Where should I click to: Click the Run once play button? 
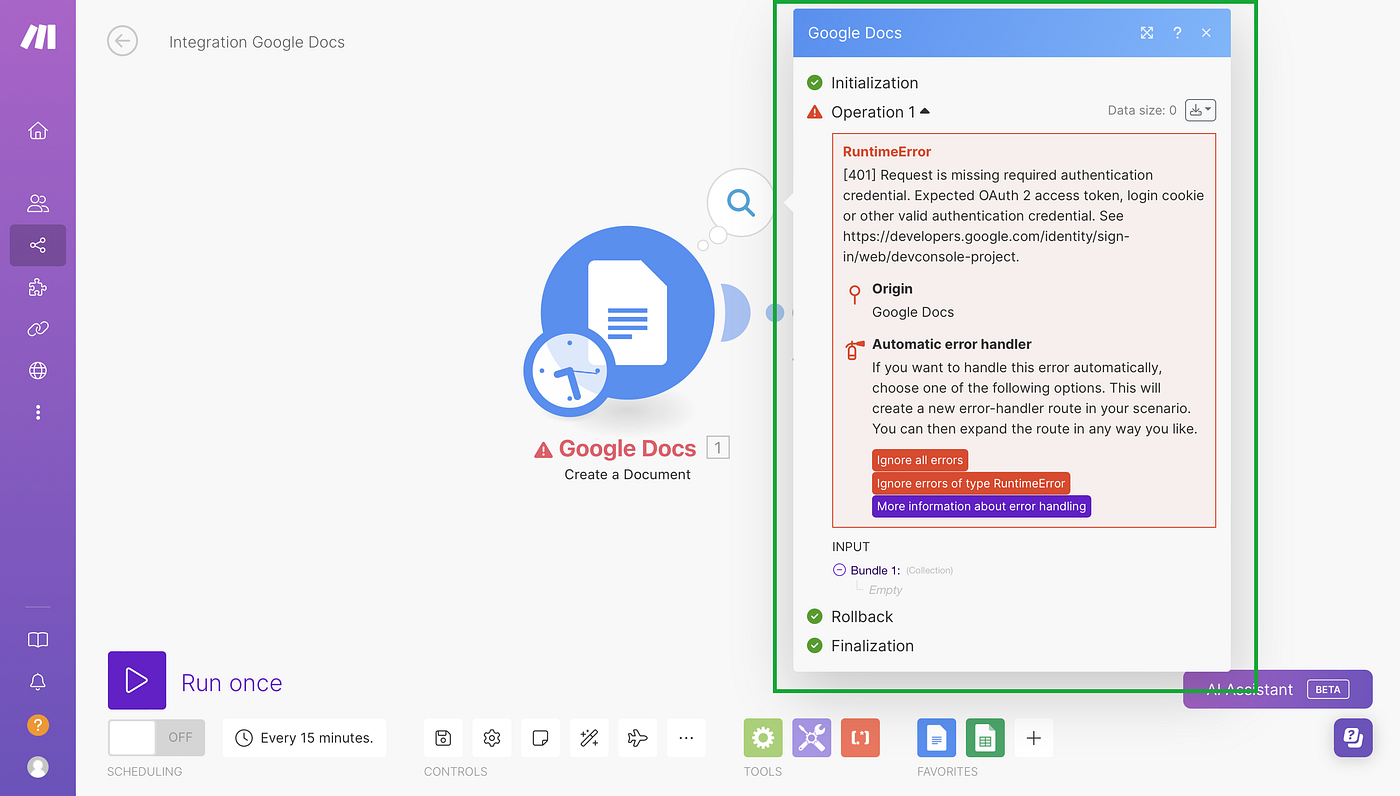(x=137, y=681)
